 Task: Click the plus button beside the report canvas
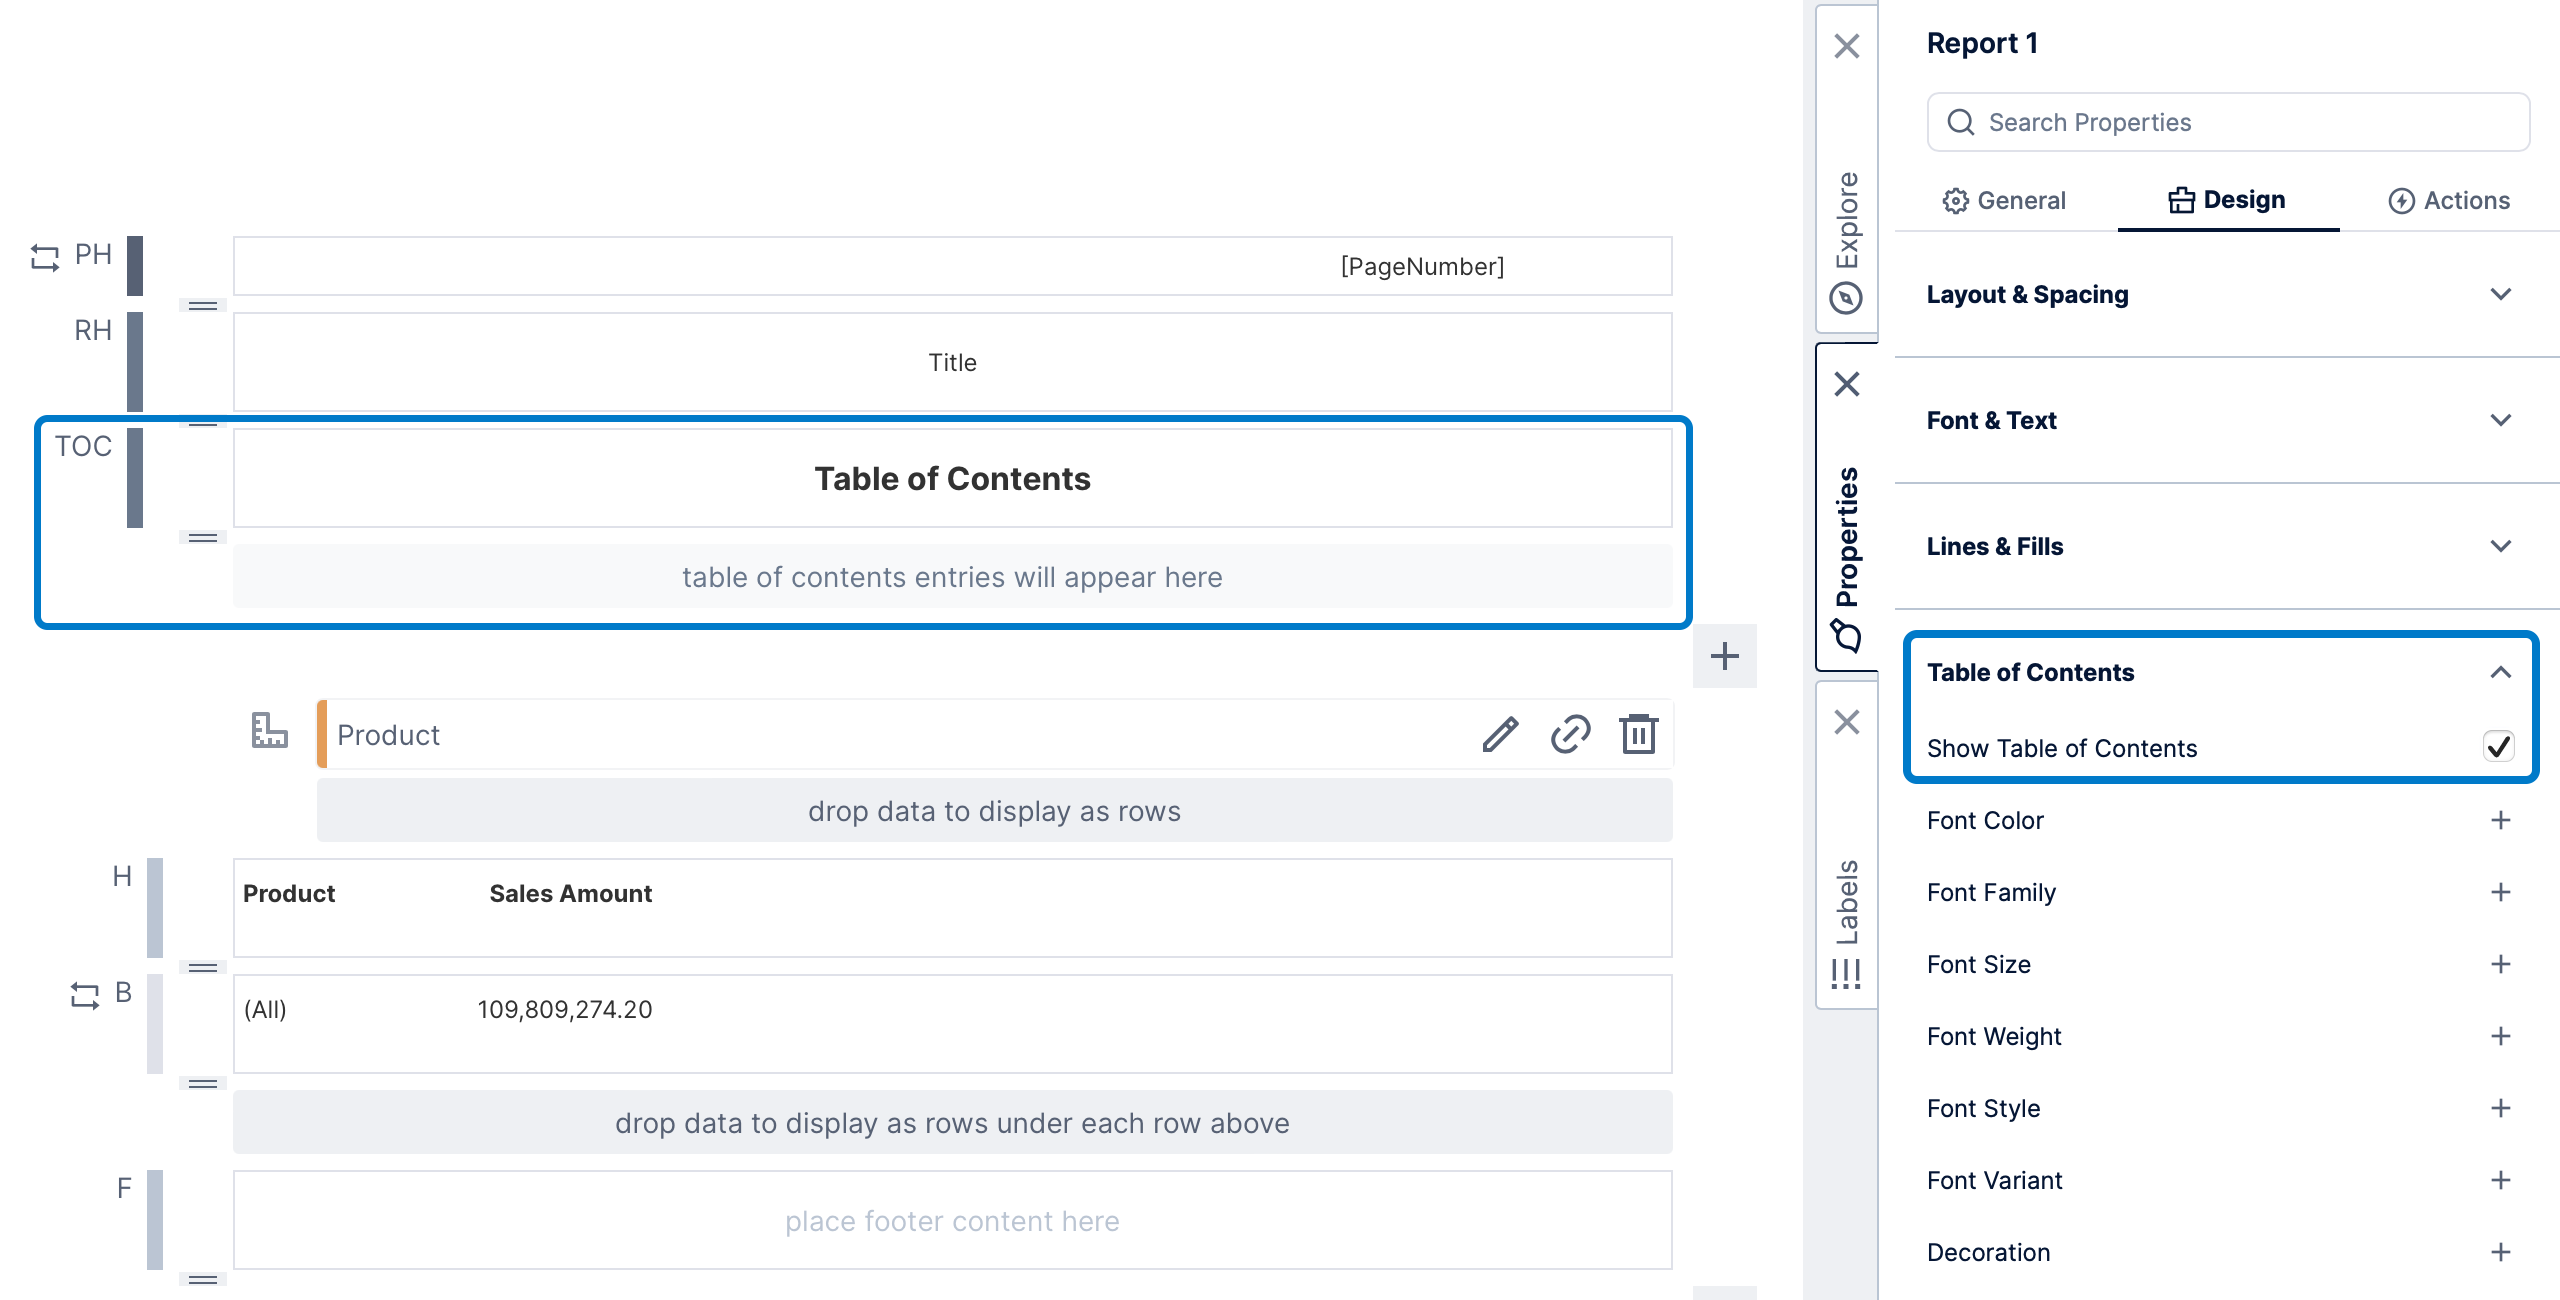click(x=1723, y=656)
